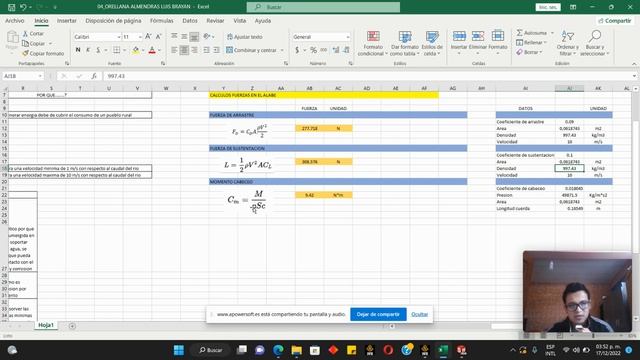Image resolution: width=640 pixels, height=360 pixels.
Task: Decrease cell indent
Action: 206,50
